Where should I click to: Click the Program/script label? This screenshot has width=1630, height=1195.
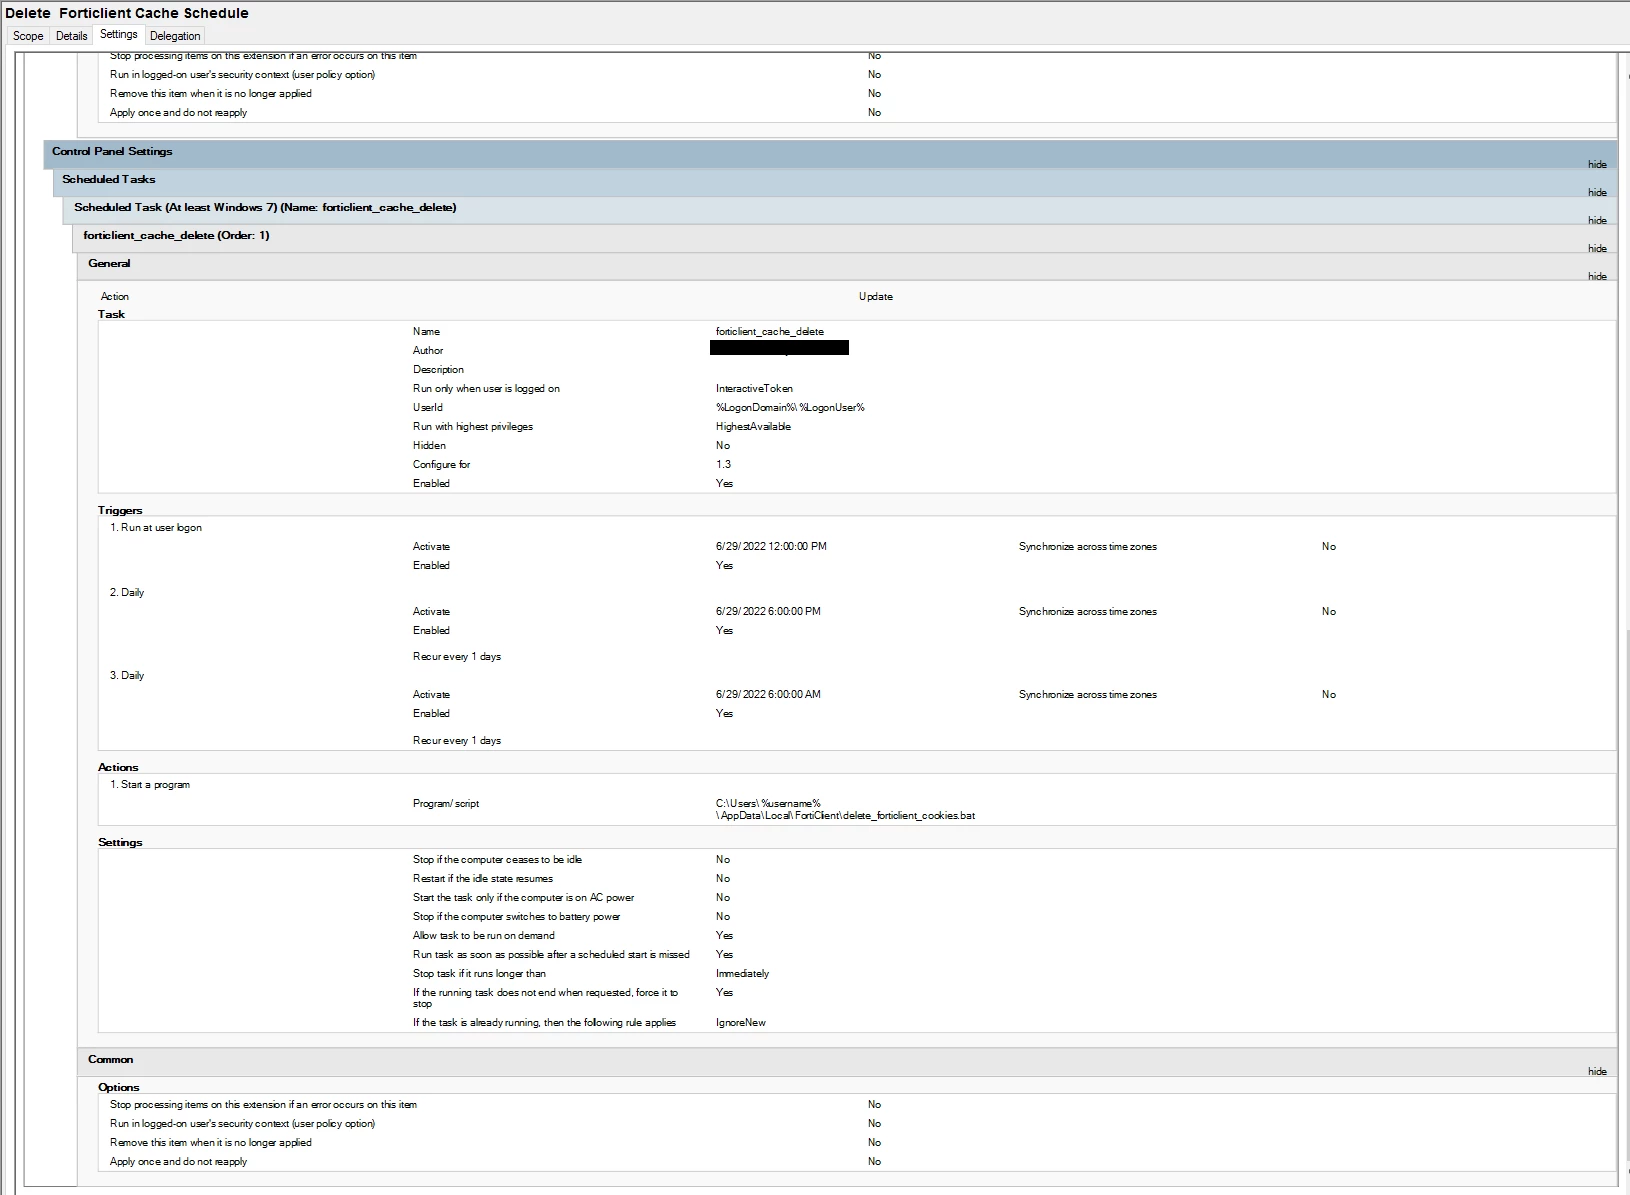(446, 804)
